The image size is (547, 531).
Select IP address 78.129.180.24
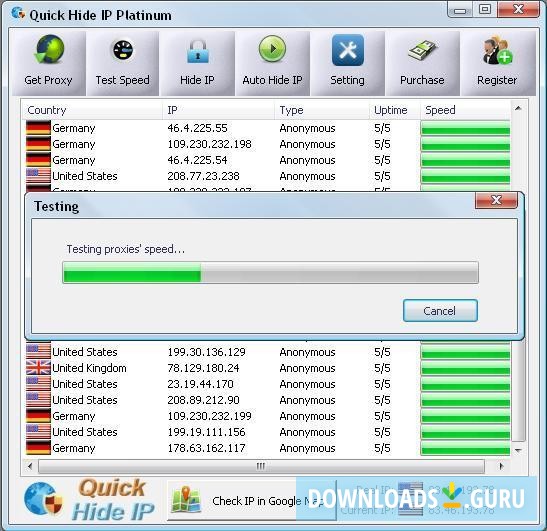click(x=203, y=368)
